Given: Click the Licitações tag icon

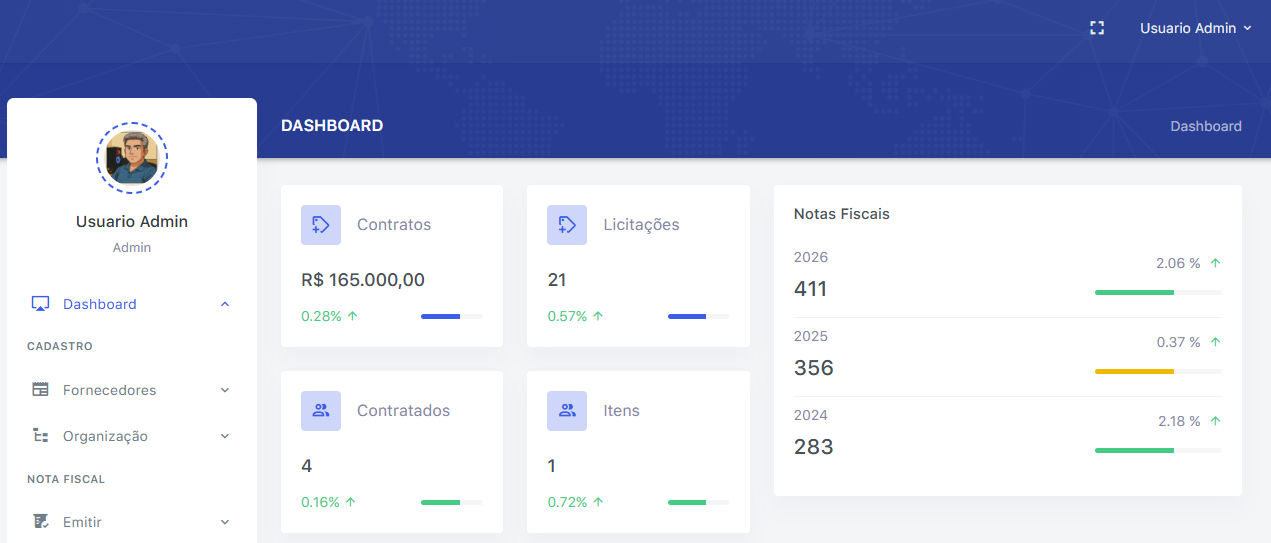Looking at the screenshot, I should pos(567,225).
